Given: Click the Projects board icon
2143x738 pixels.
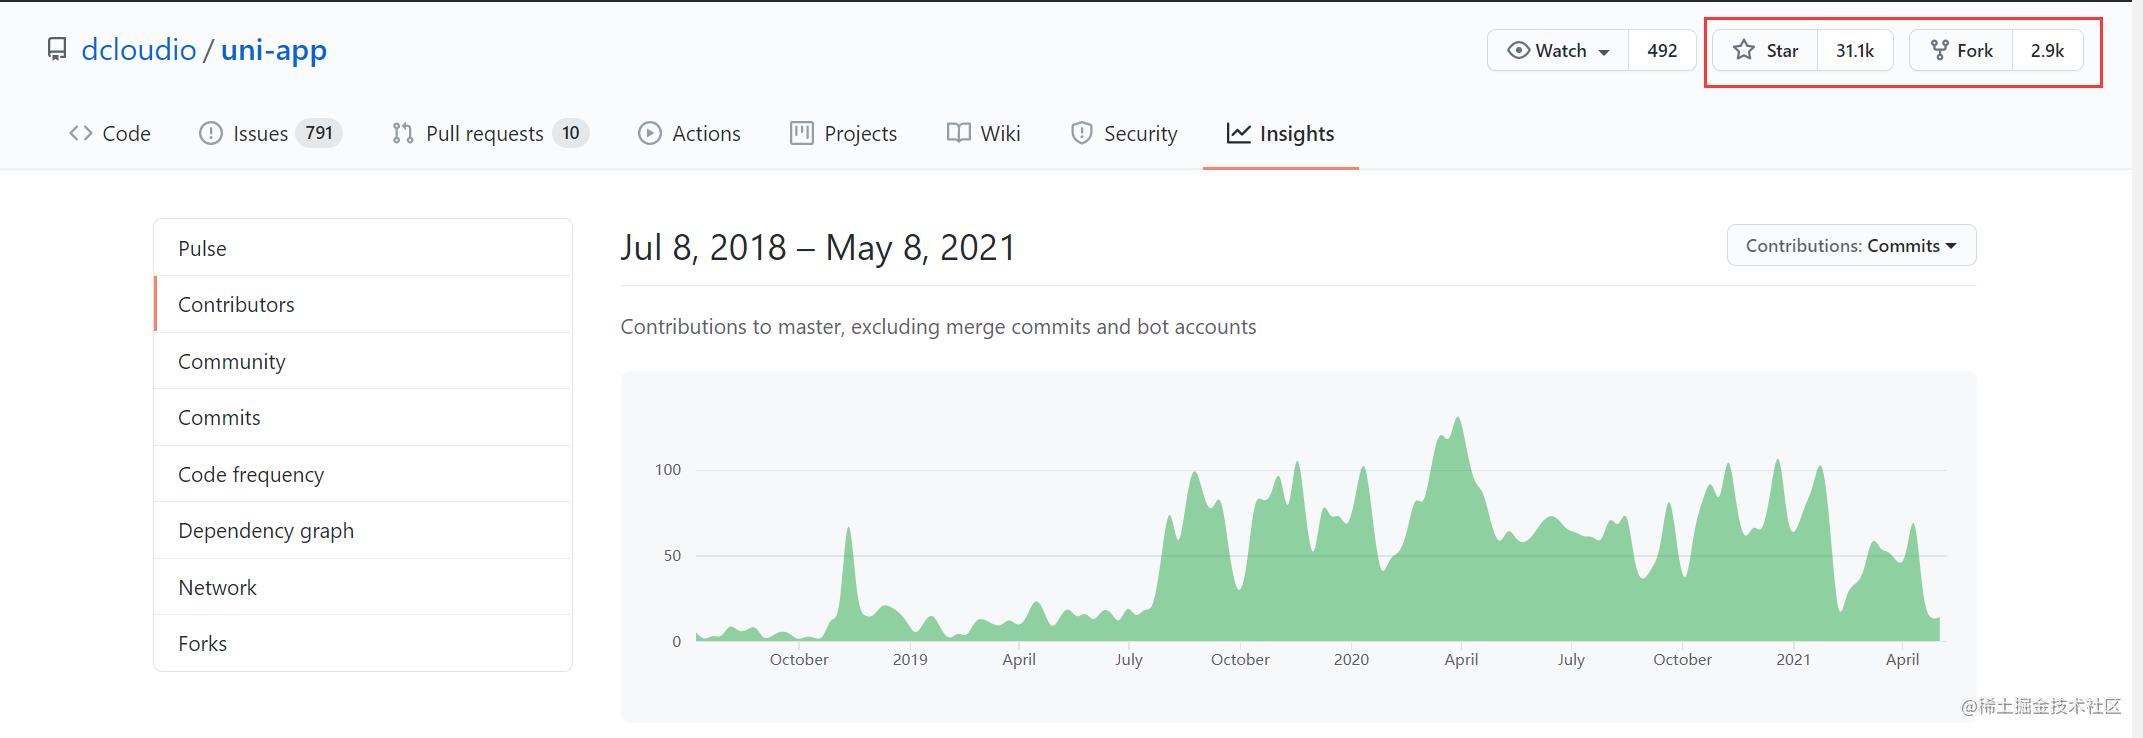Looking at the screenshot, I should coord(801,133).
